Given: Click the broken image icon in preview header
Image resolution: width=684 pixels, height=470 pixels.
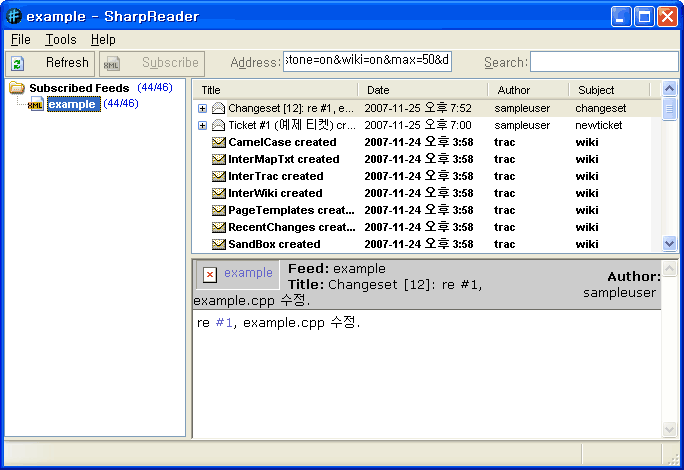Looking at the screenshot, I should click(209, 274).
